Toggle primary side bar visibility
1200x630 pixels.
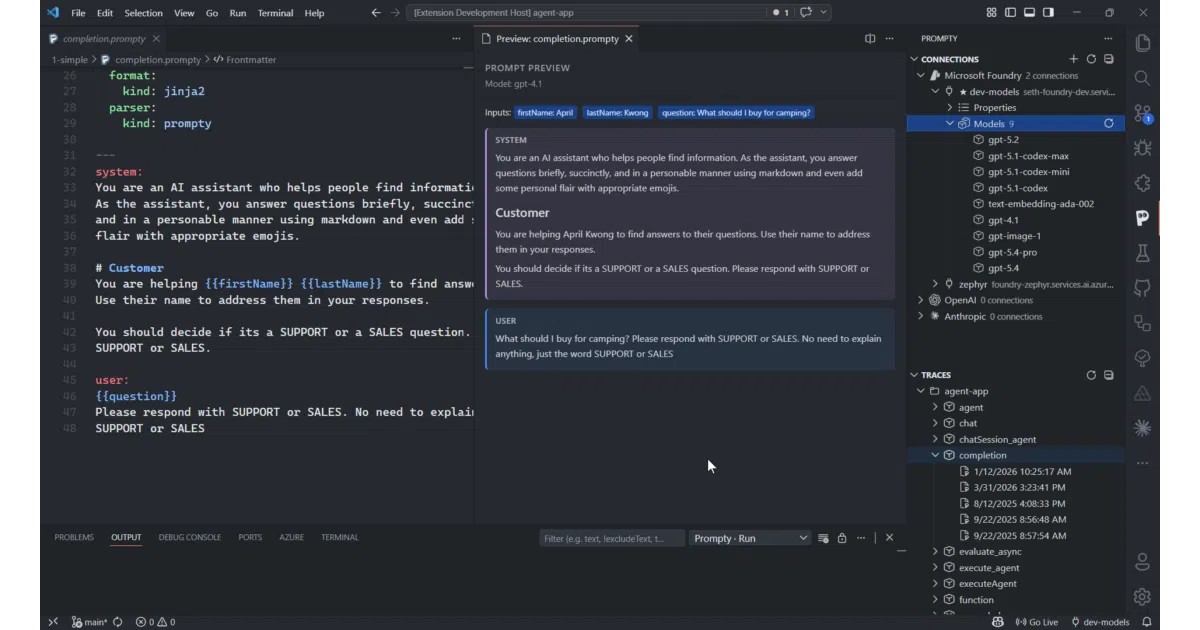click(x=1010, y=13)
